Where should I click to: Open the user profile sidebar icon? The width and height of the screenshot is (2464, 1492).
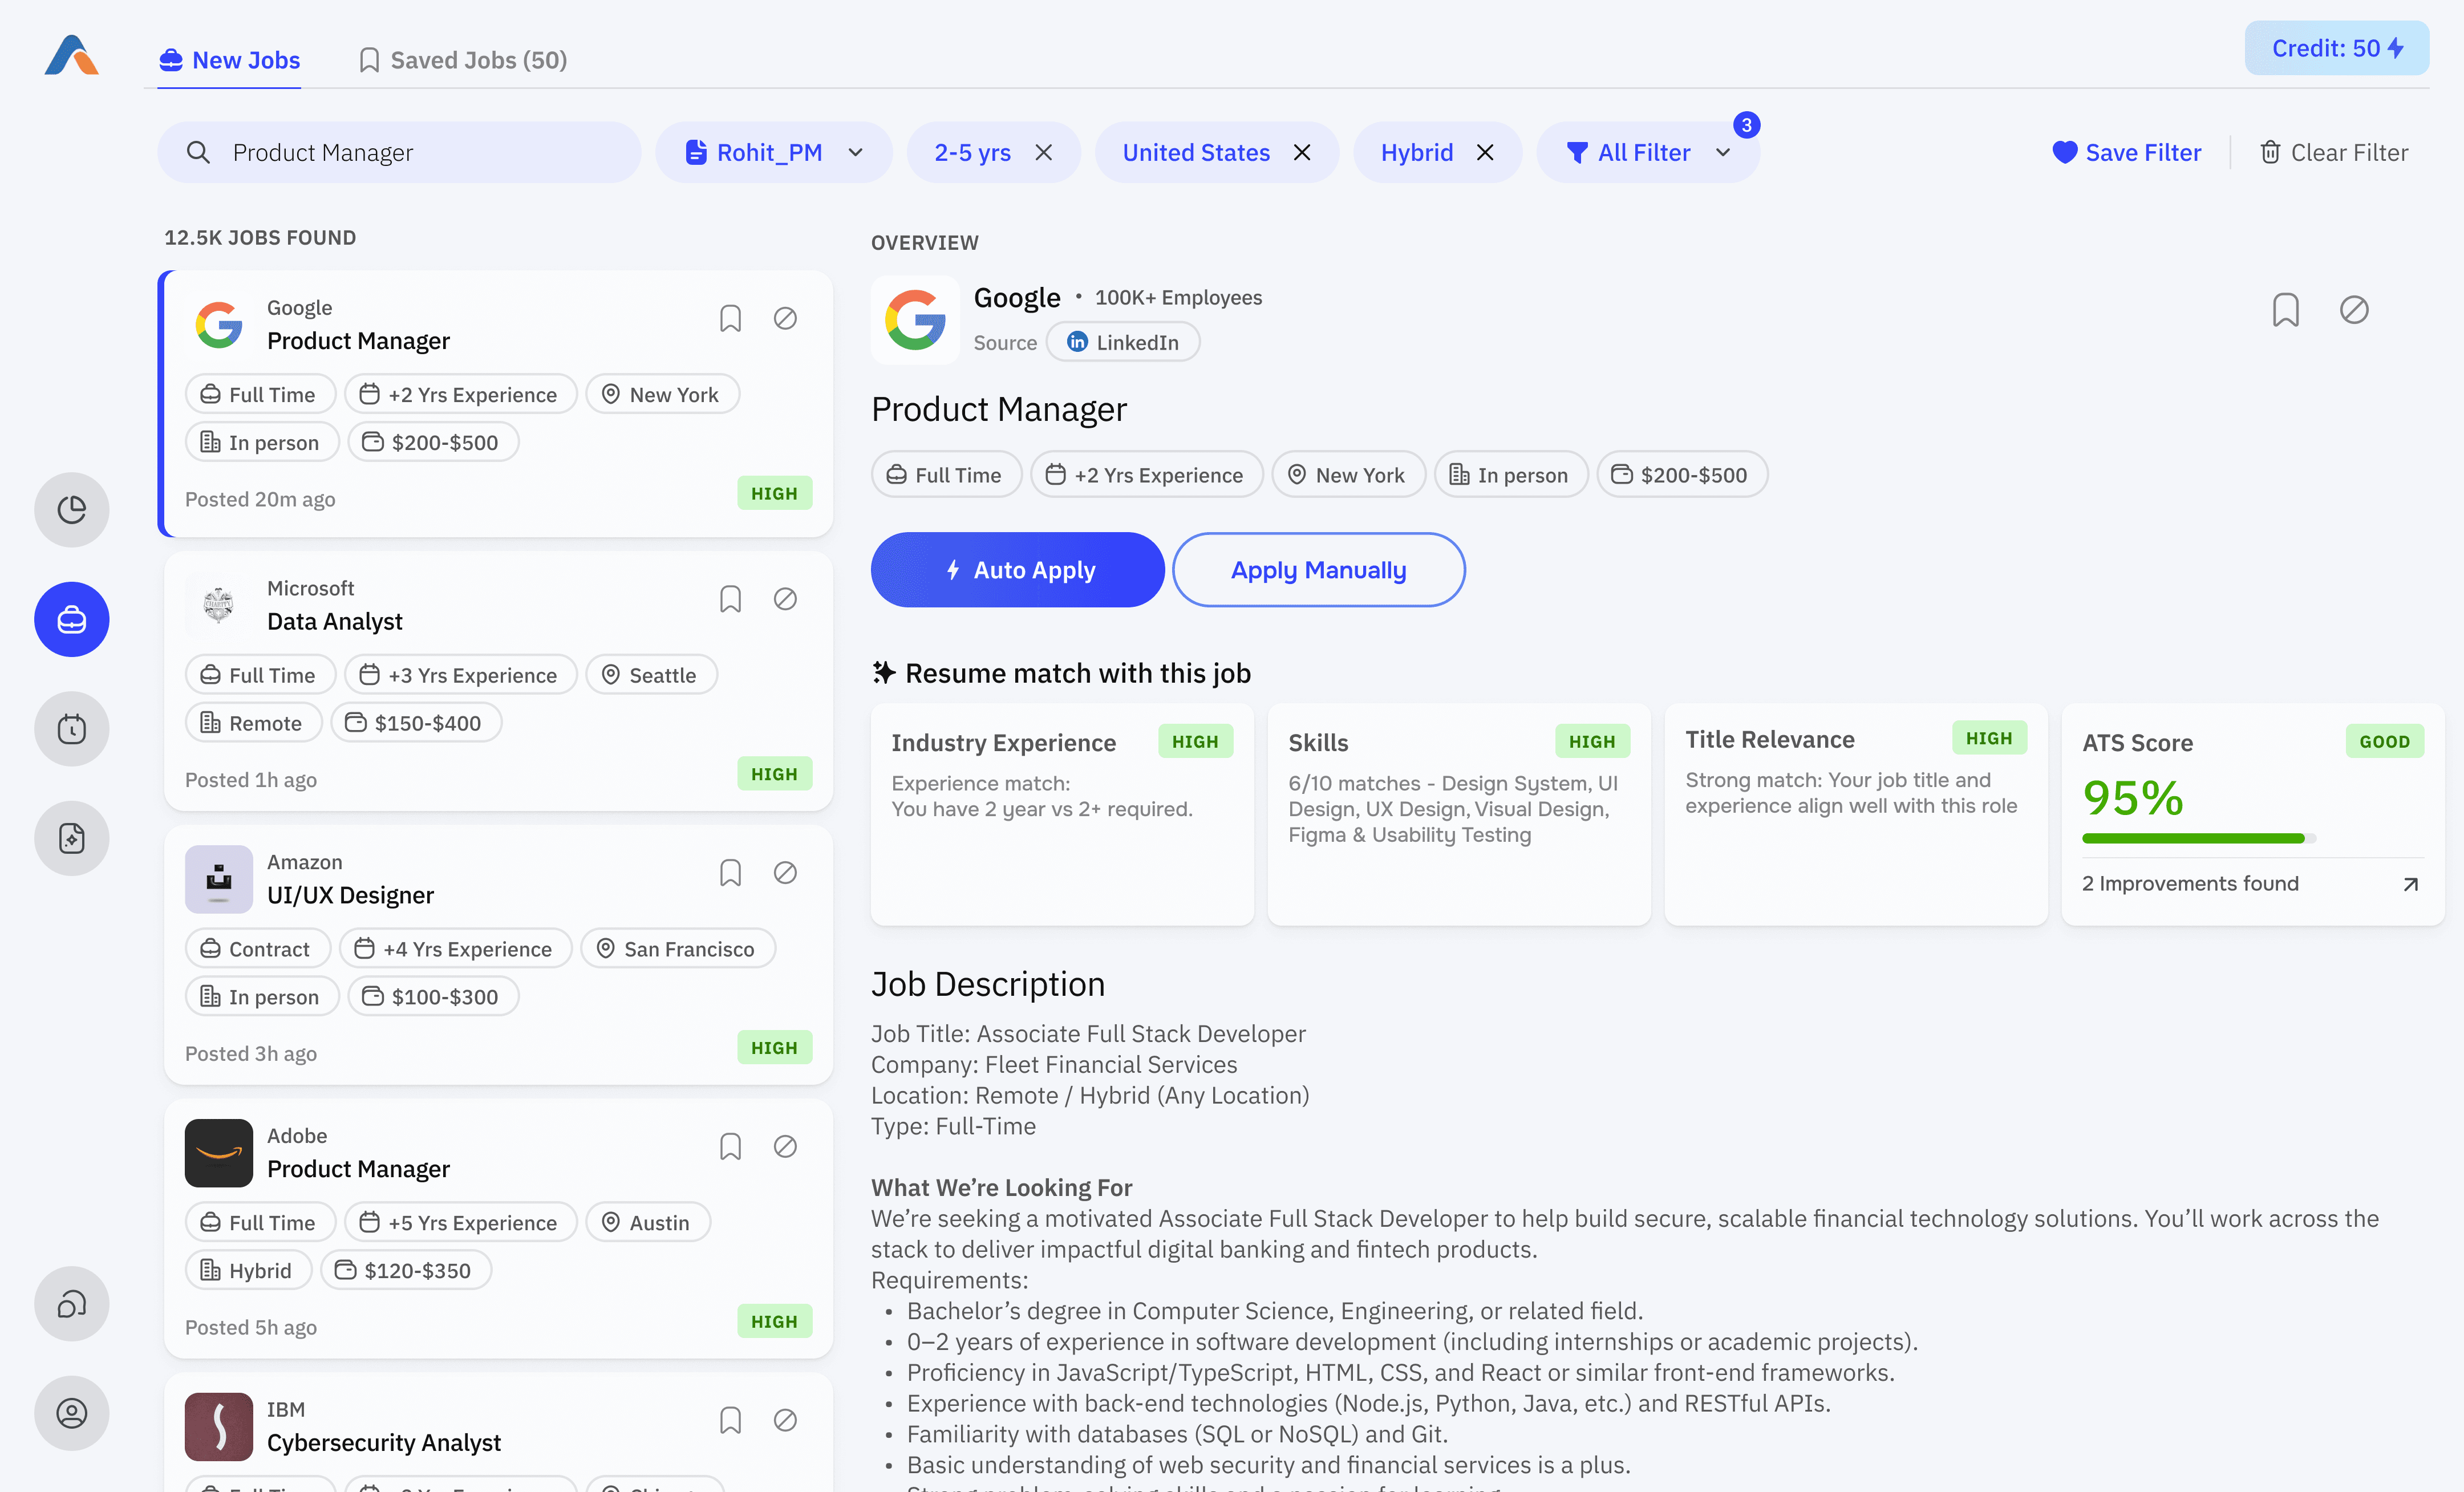pyautogui.click(x=71, y=1413)
